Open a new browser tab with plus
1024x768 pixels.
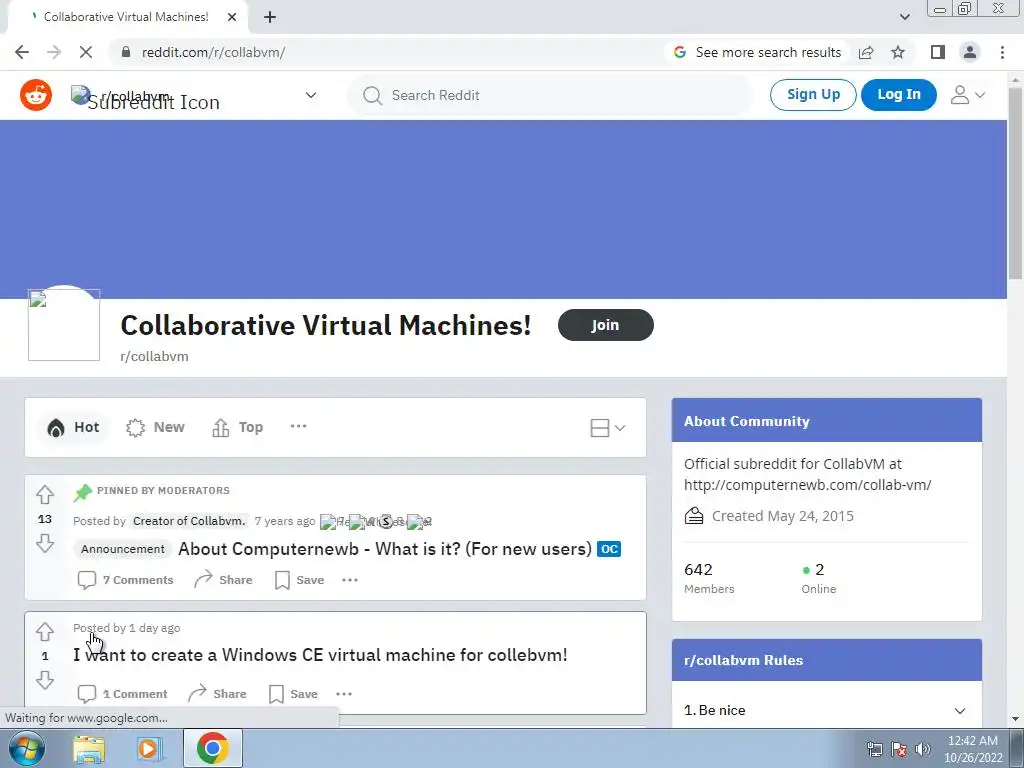click(x=270, y=17)
